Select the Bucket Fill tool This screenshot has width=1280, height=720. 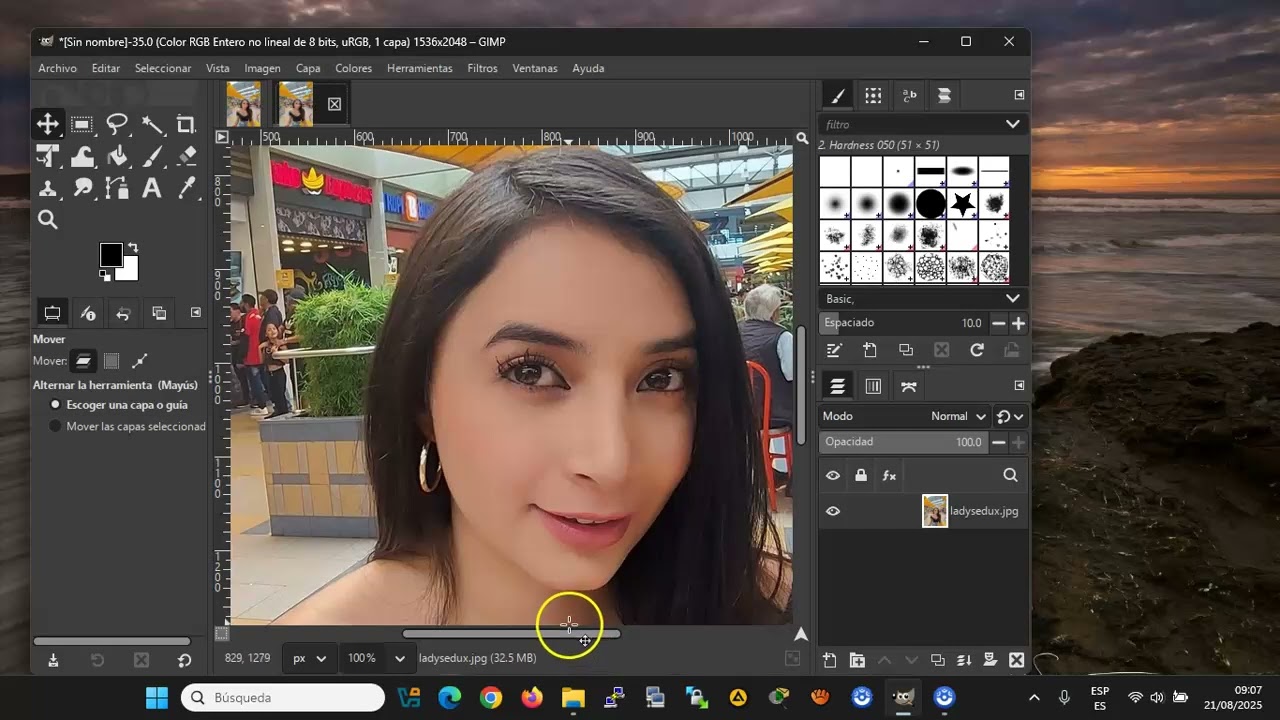tap(117, 156)
